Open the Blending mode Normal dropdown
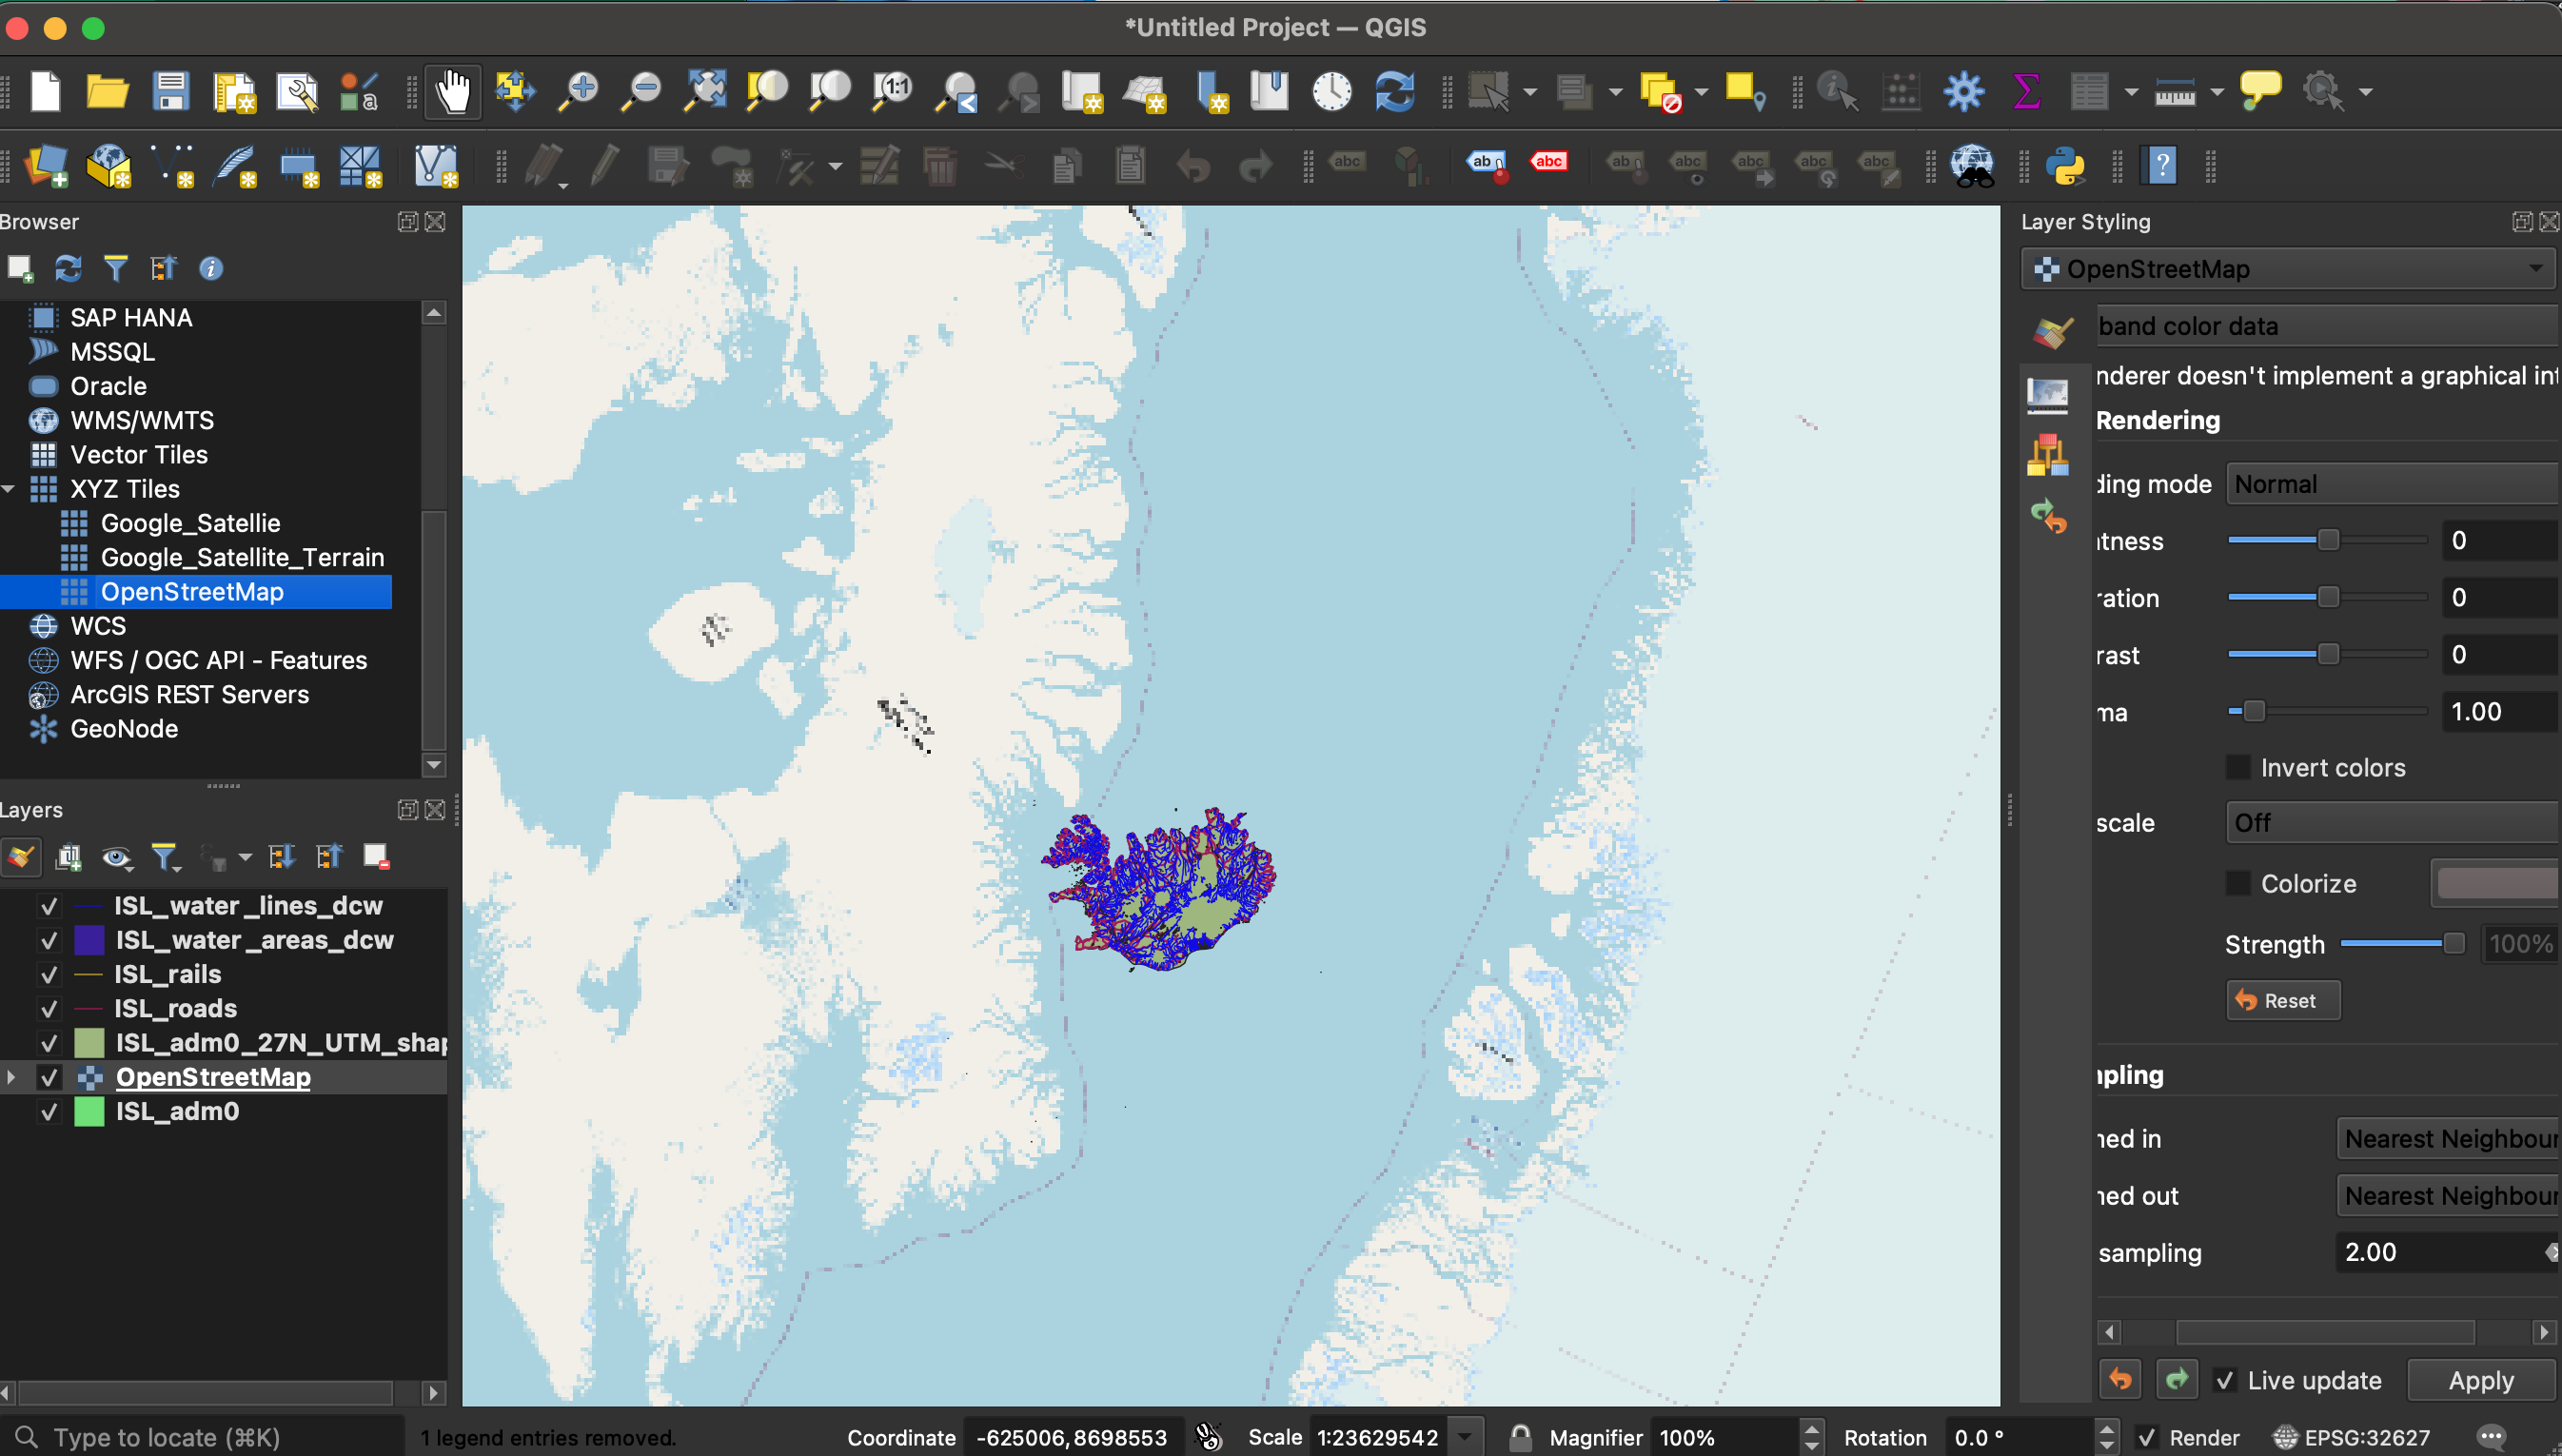2562x1456 pixels. coord(2392,484)
